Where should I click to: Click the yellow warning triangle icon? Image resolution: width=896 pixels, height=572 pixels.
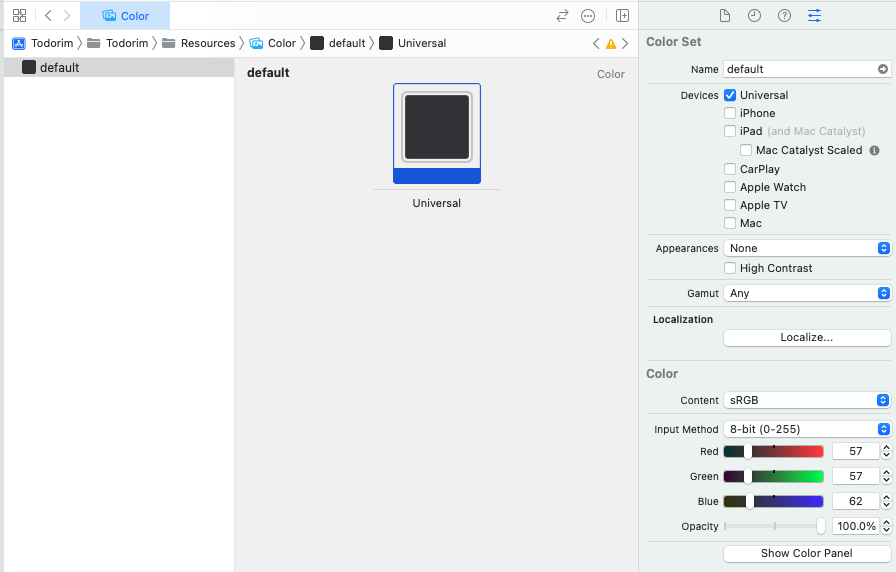[x=611, y=44]
